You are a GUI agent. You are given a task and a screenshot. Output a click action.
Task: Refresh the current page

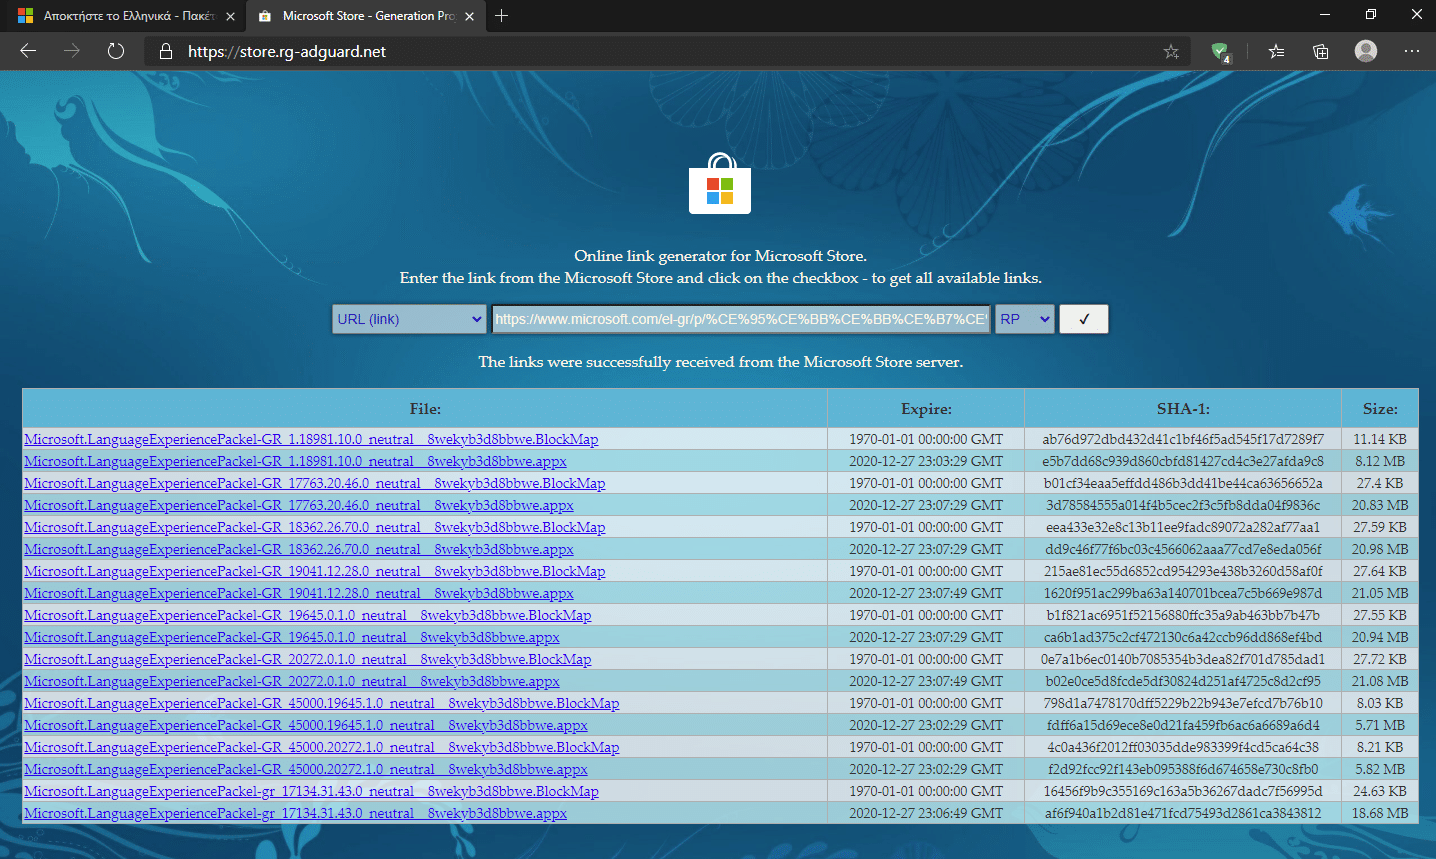[x=116, y=51]
